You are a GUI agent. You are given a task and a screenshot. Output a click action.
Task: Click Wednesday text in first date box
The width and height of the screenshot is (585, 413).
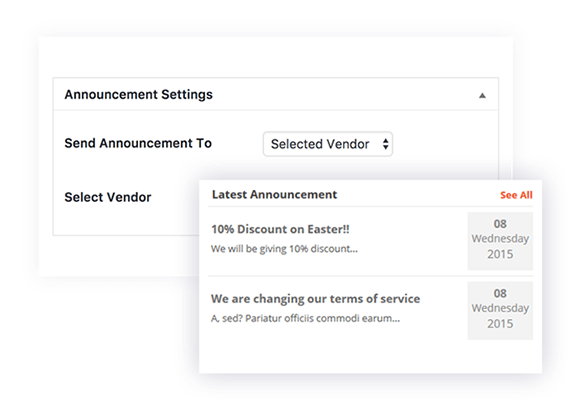(500, 239)
